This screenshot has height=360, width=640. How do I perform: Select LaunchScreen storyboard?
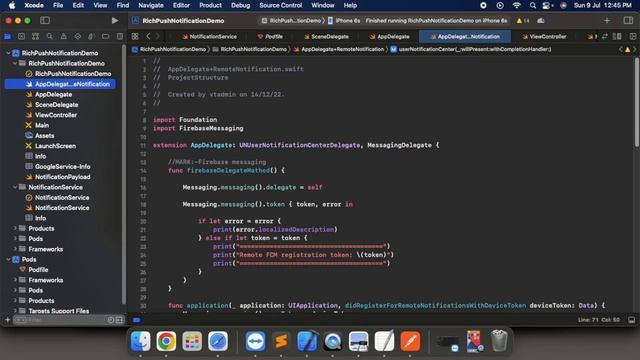click(x=55, y=146)
